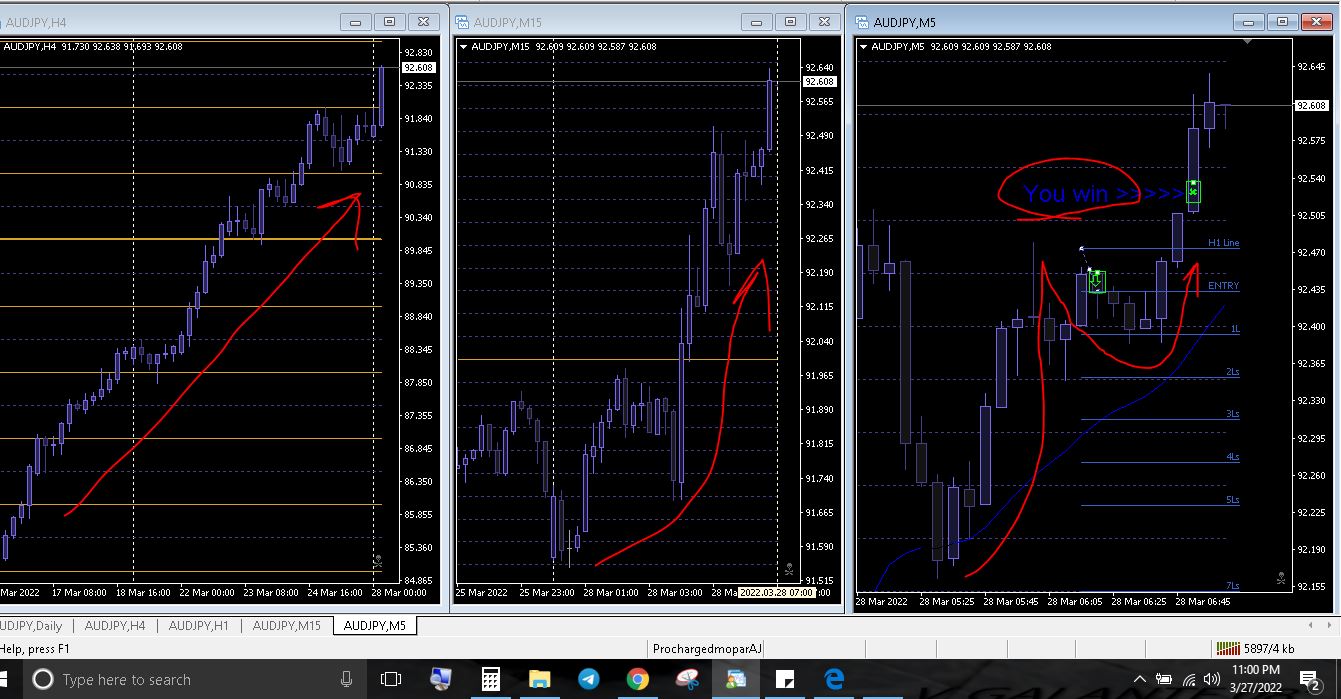This screenshot has width=1341, height=699.
Task: Click the MetaTrader terminal taskbar icon
Action: [x=736, y=679]
